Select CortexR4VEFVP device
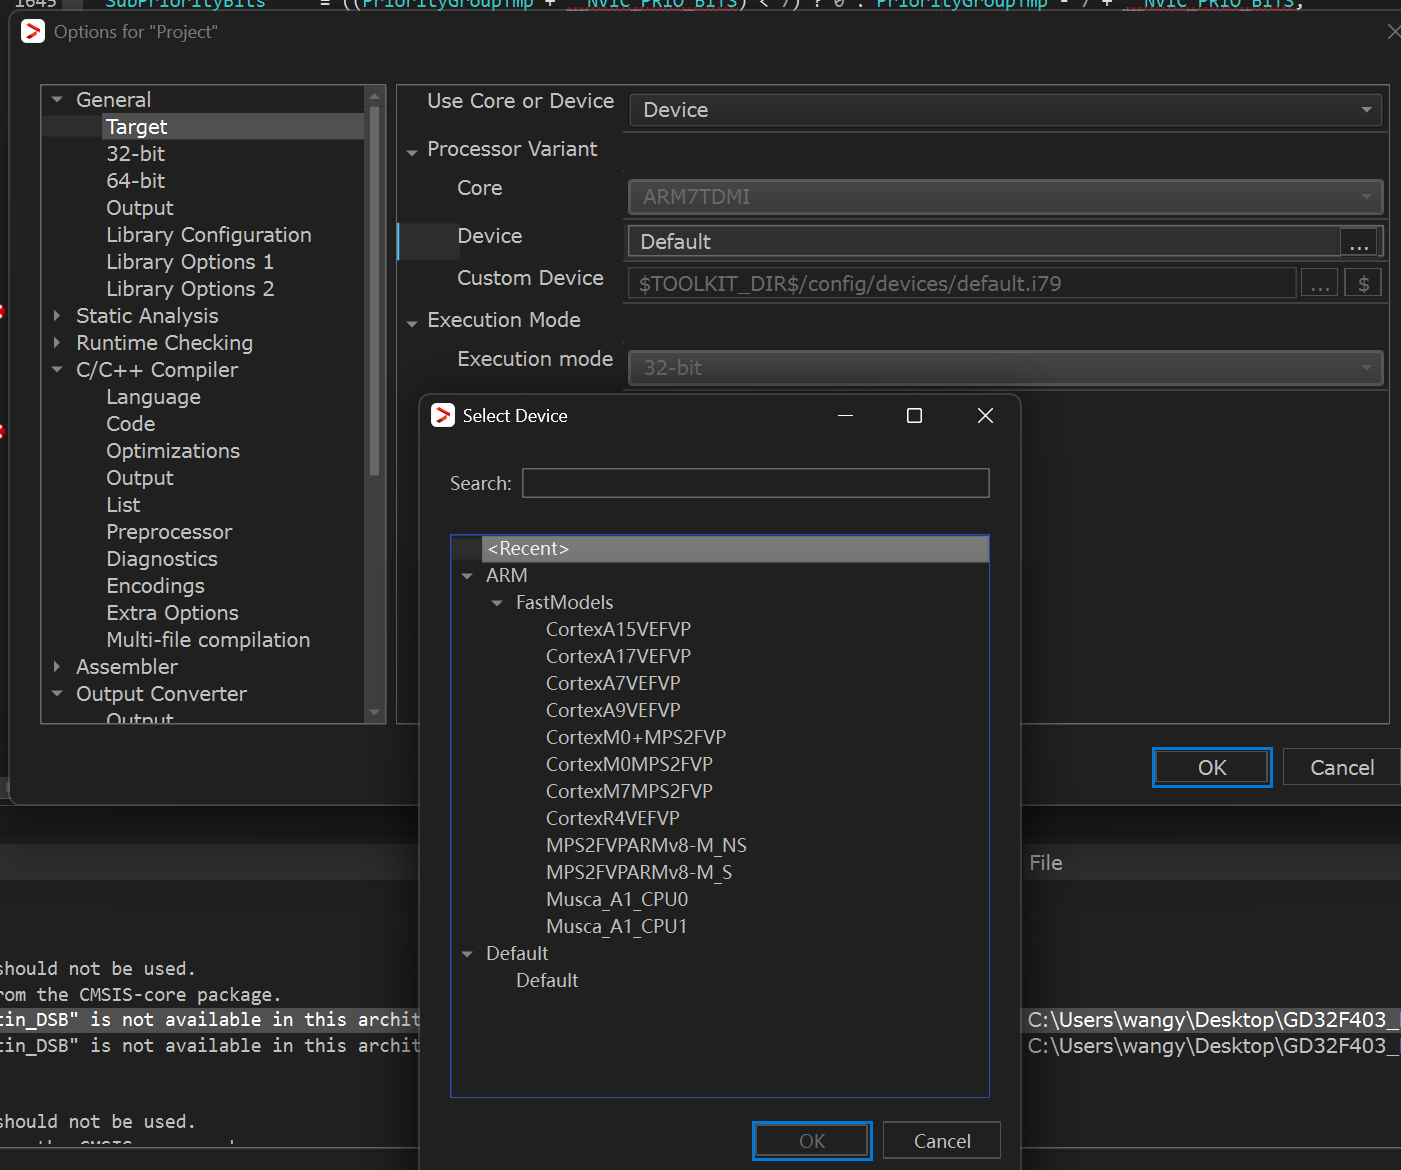 point(612,819)
